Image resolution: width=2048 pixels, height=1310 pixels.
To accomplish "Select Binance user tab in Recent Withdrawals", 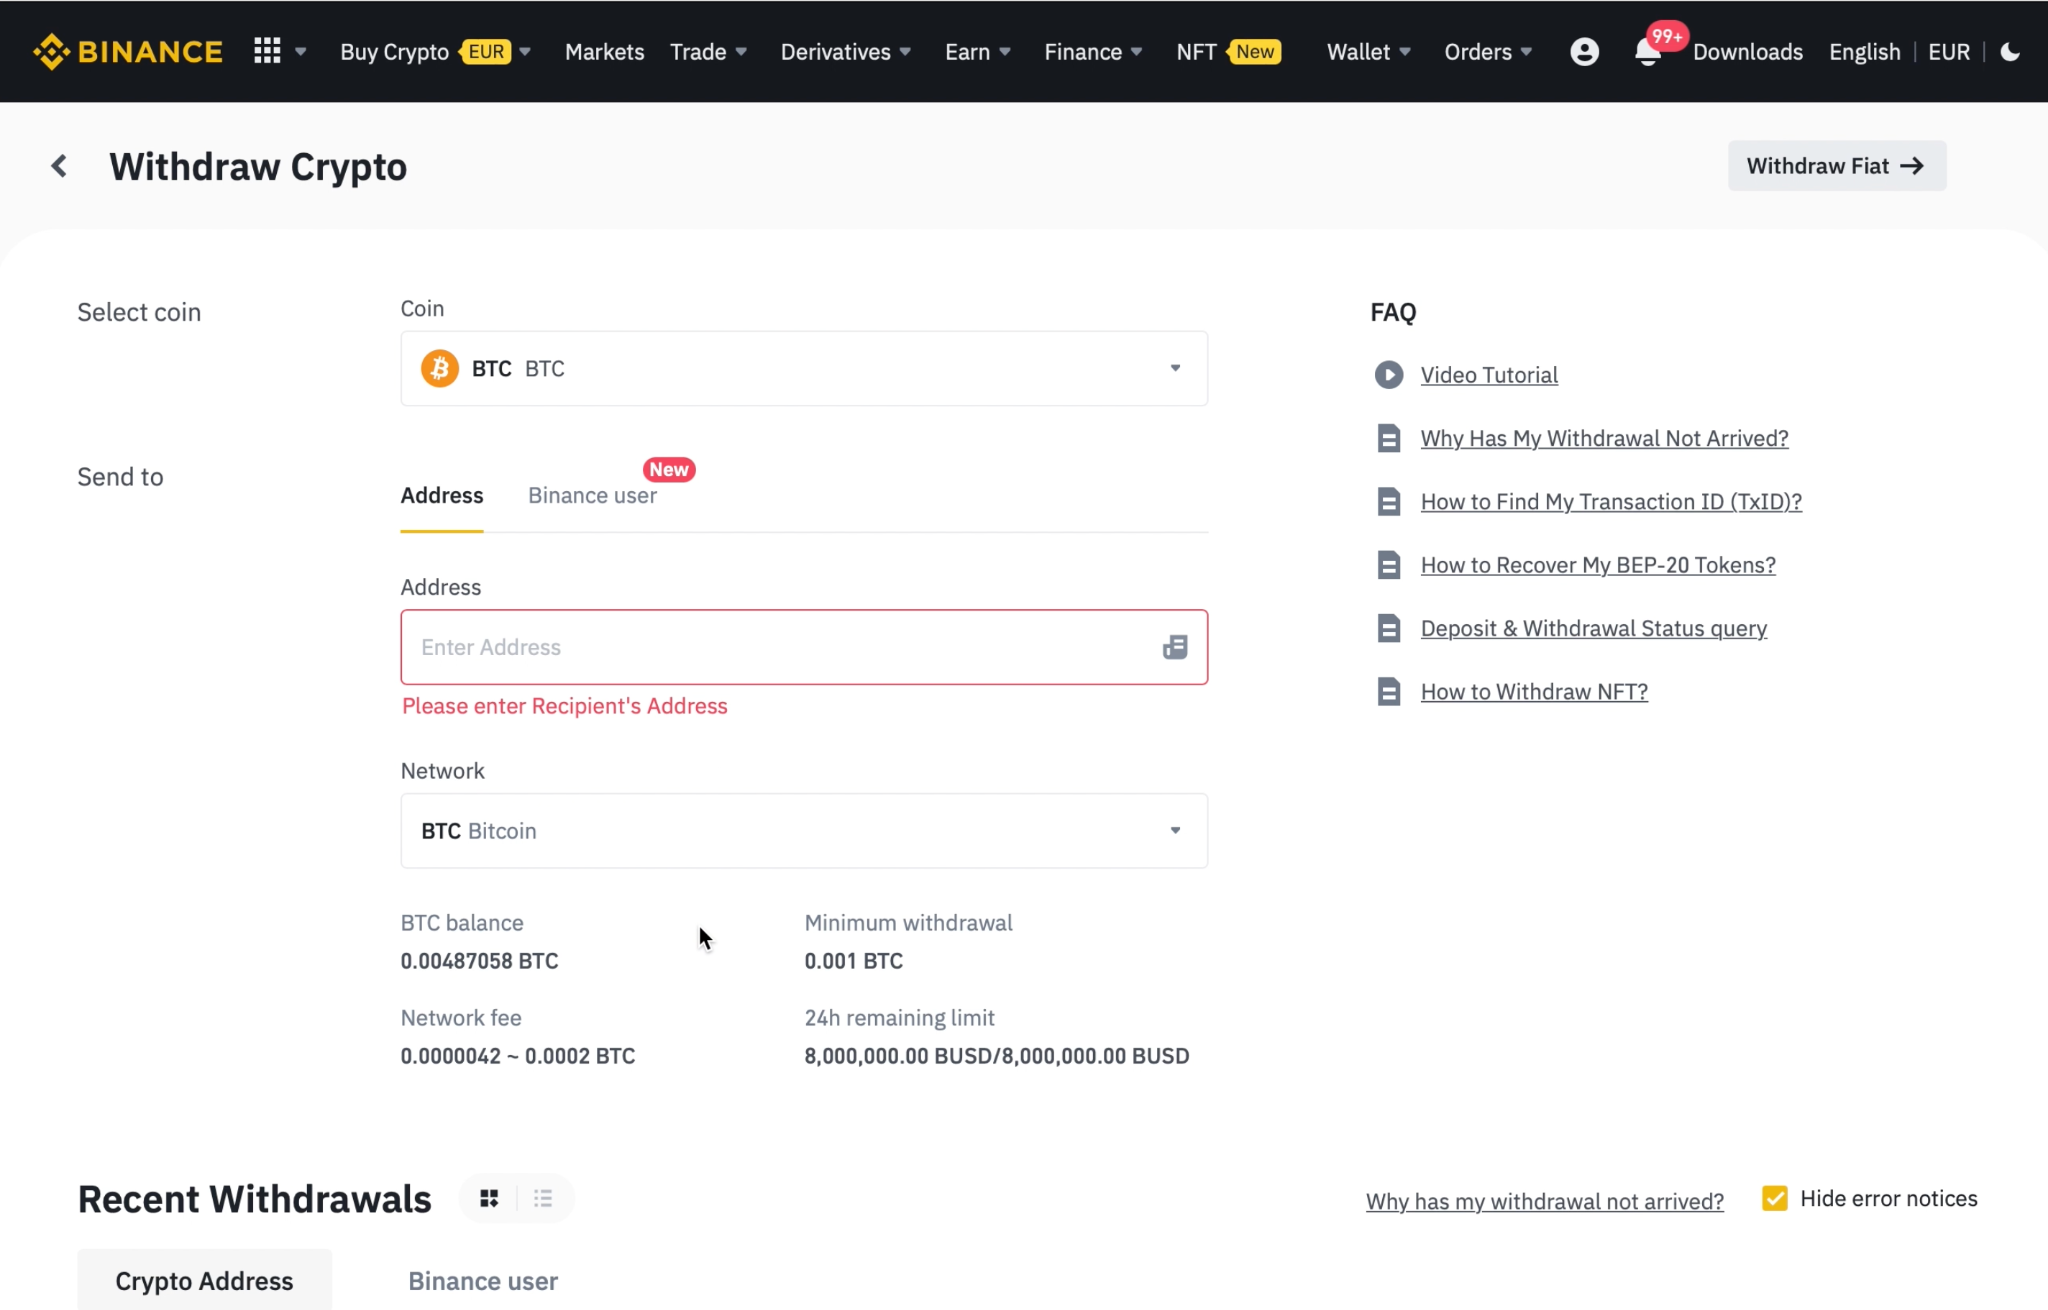I will point(483,1281).
